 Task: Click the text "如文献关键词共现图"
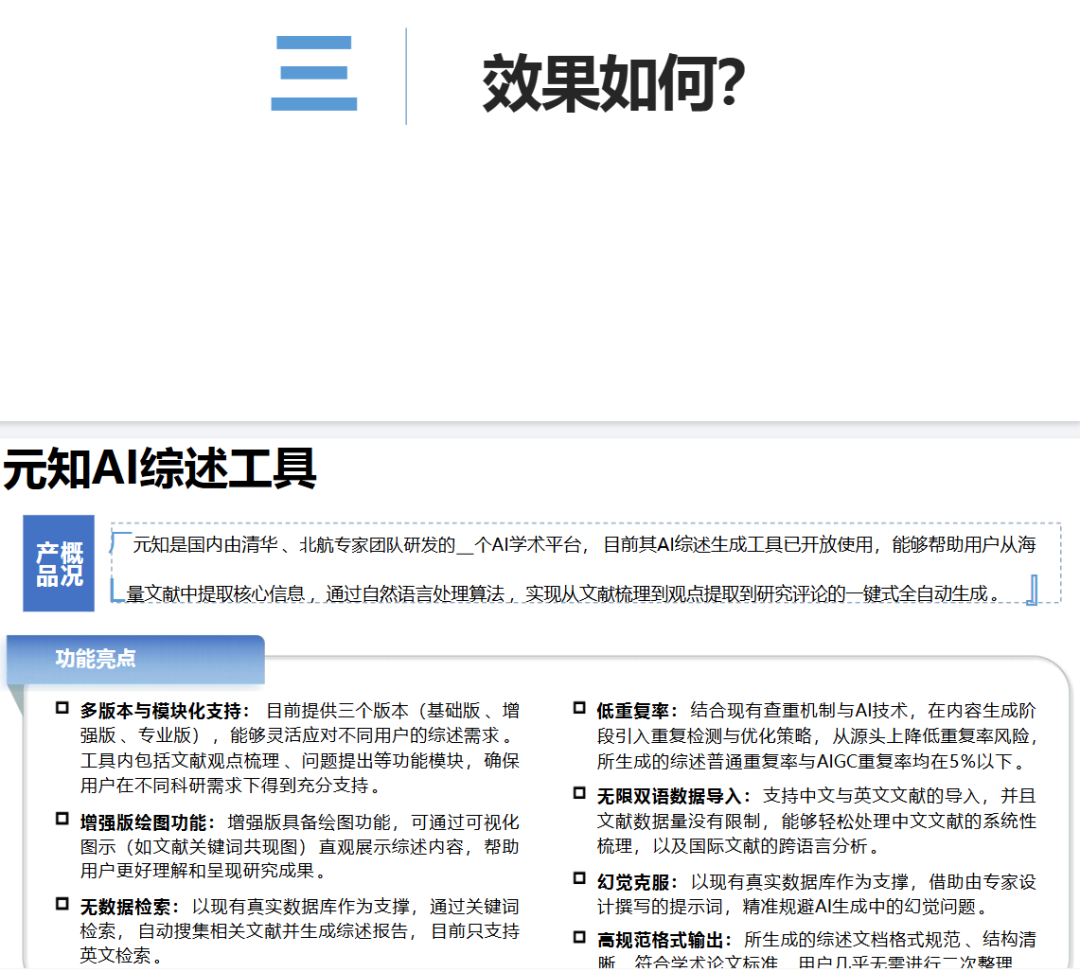pyautogui.click(x=216, y=847)
